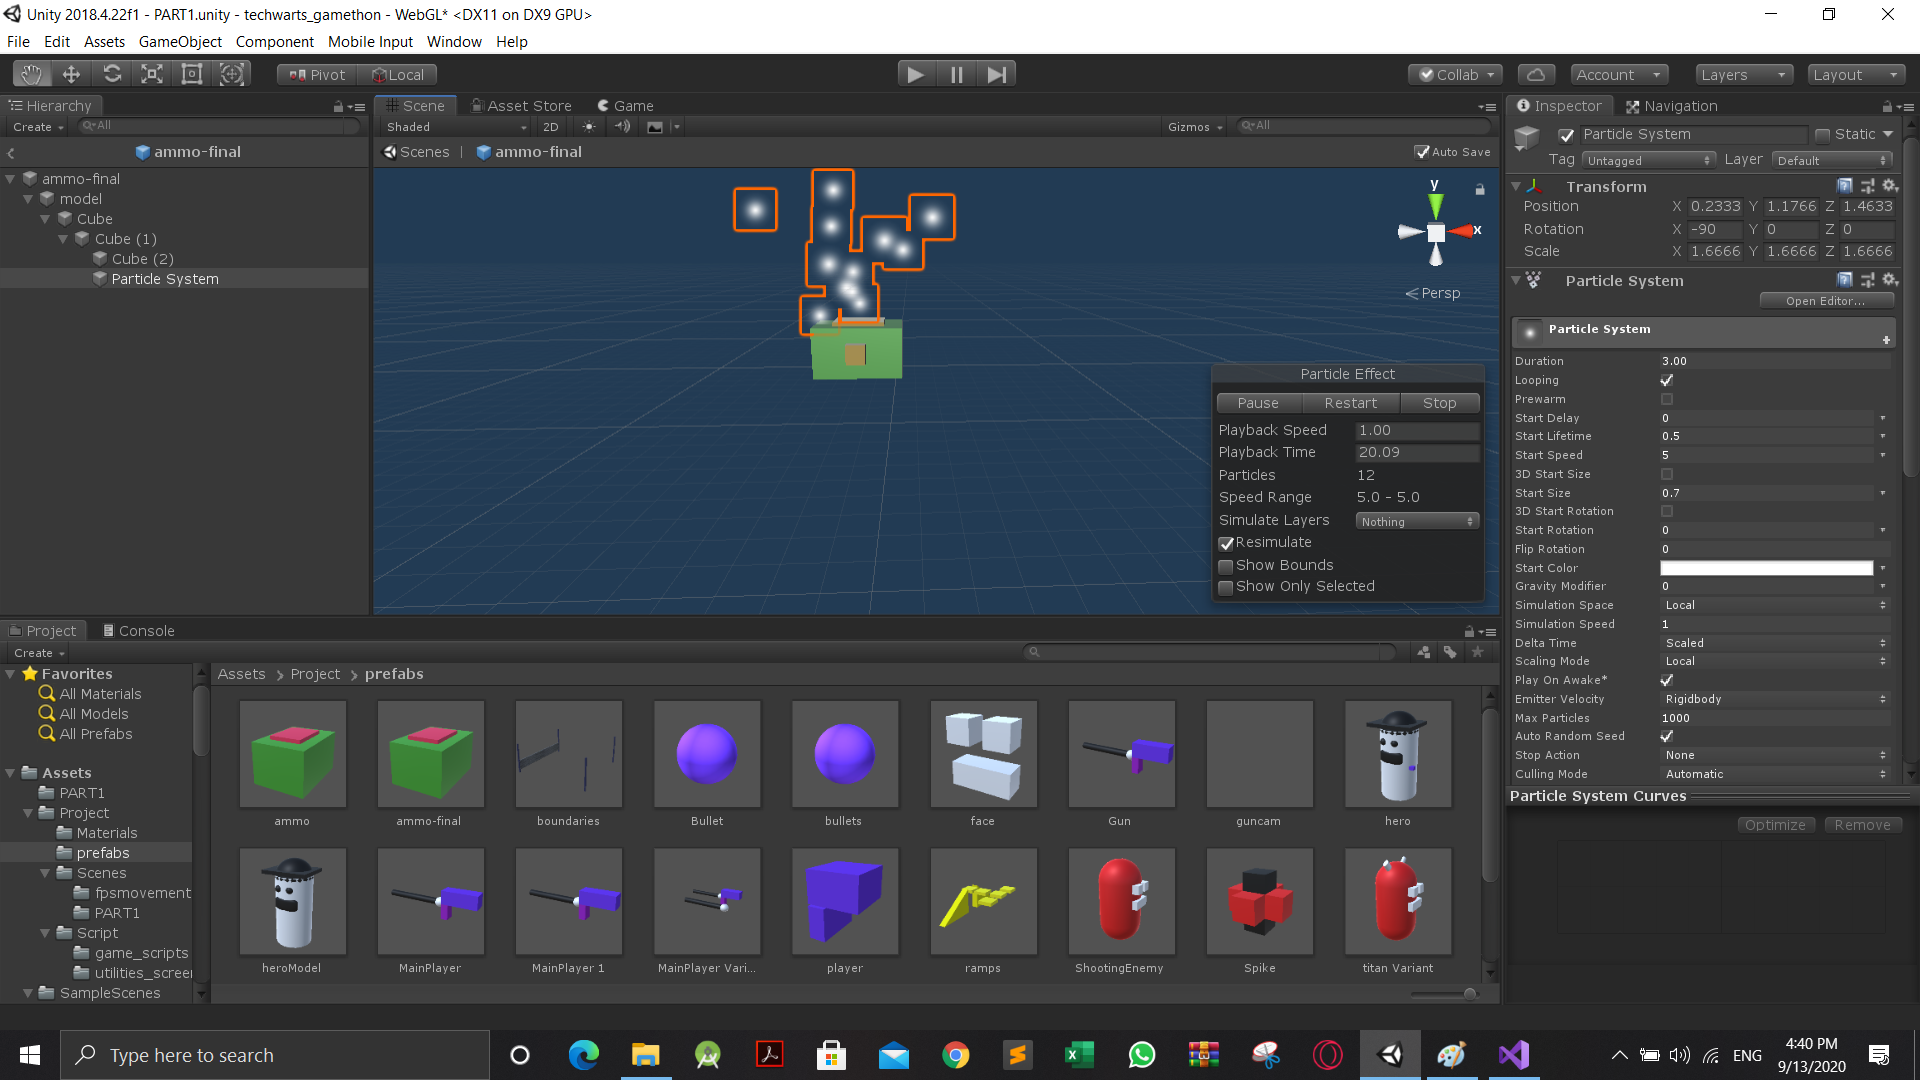Open the Emitter Velocity dropdown

(1774, 699)
